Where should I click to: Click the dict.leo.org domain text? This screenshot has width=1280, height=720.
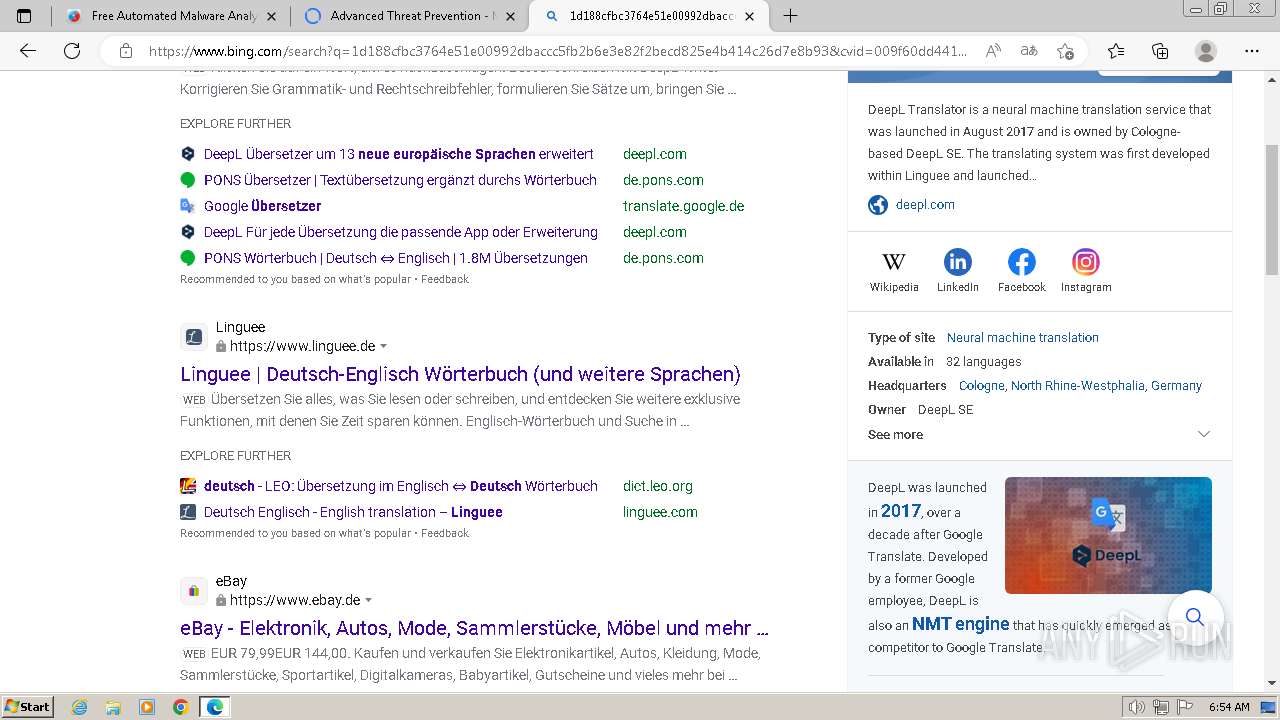658,486
